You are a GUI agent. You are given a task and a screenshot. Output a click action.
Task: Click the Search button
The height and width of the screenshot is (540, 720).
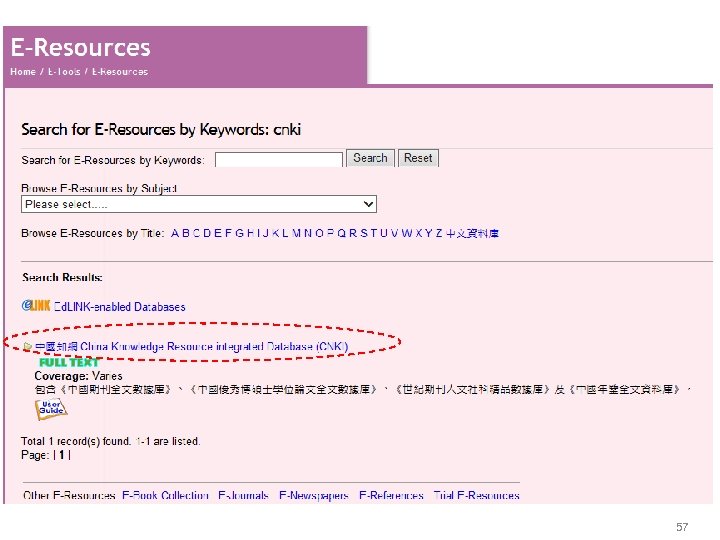[370, 158]
